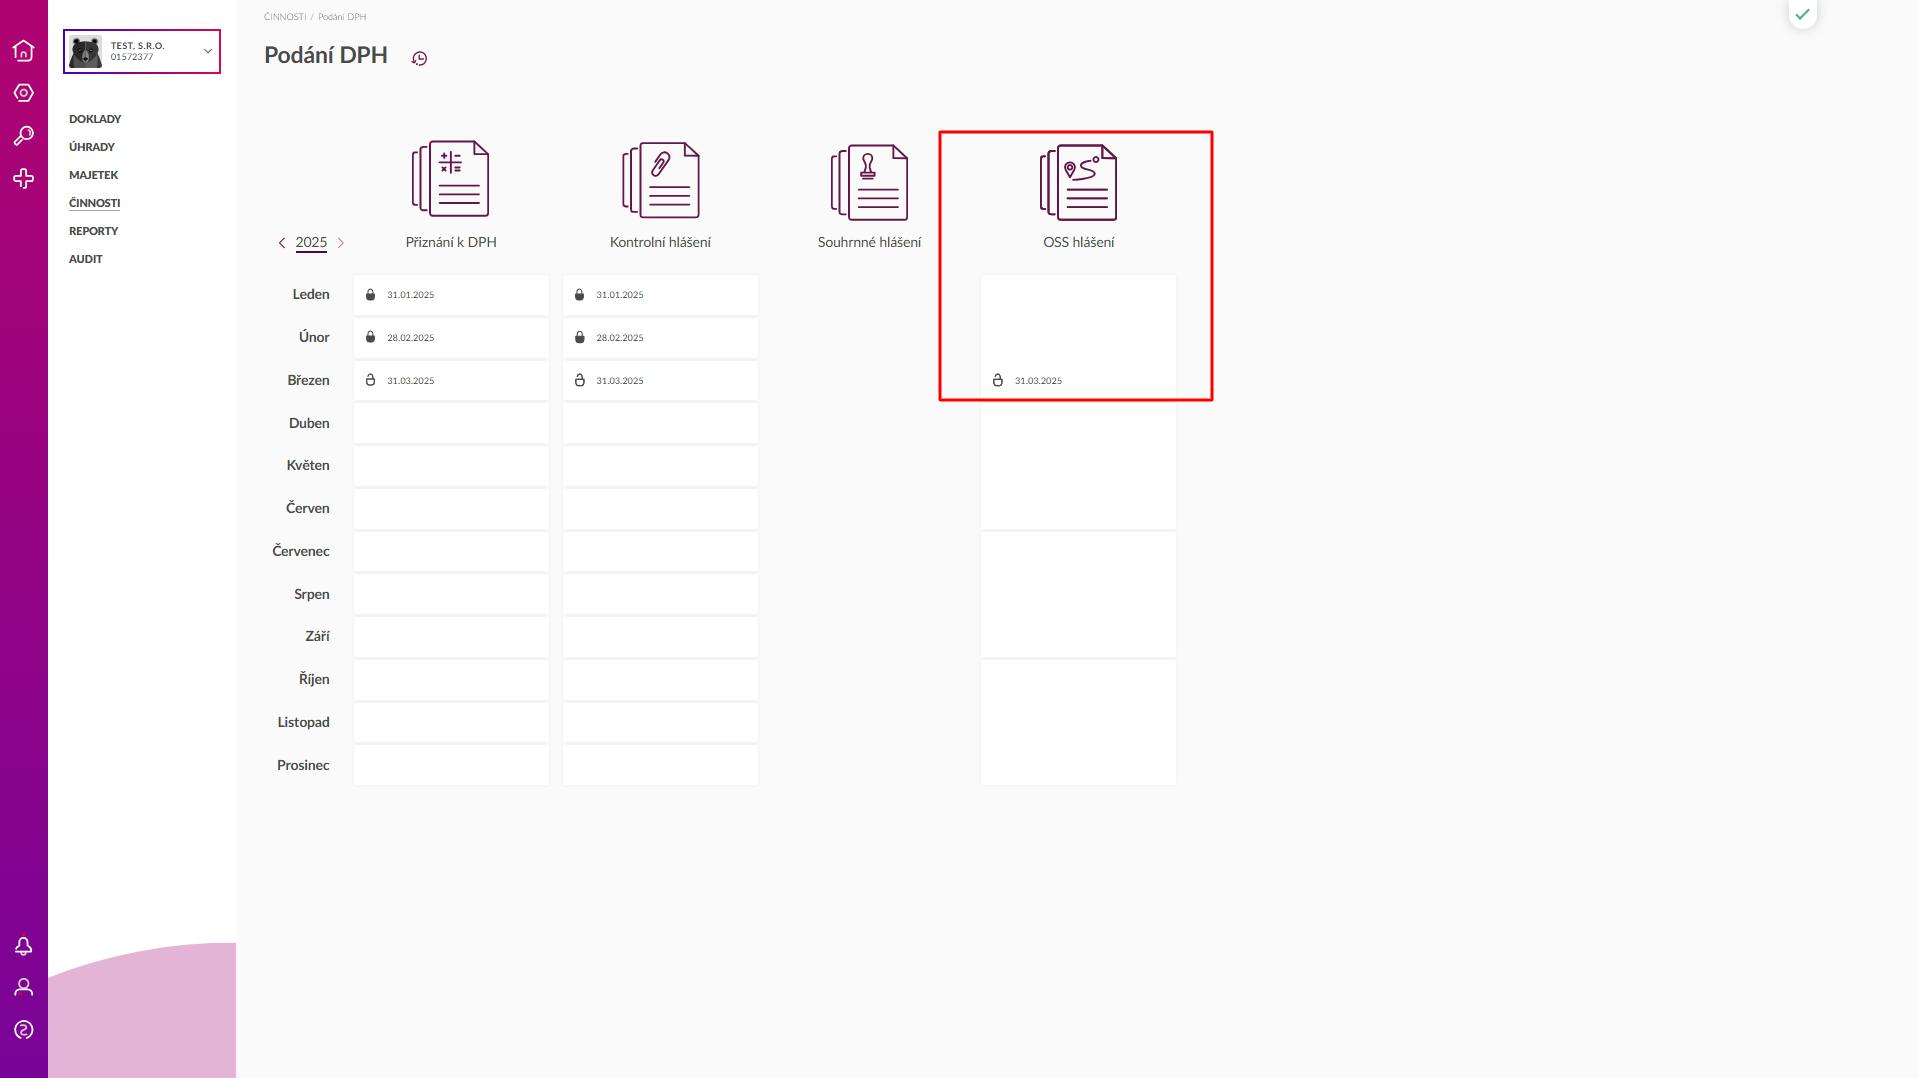The height and width of the screenshot is (1078, 1918).
Task: Open the AUDIT menu
Action: 86,259
